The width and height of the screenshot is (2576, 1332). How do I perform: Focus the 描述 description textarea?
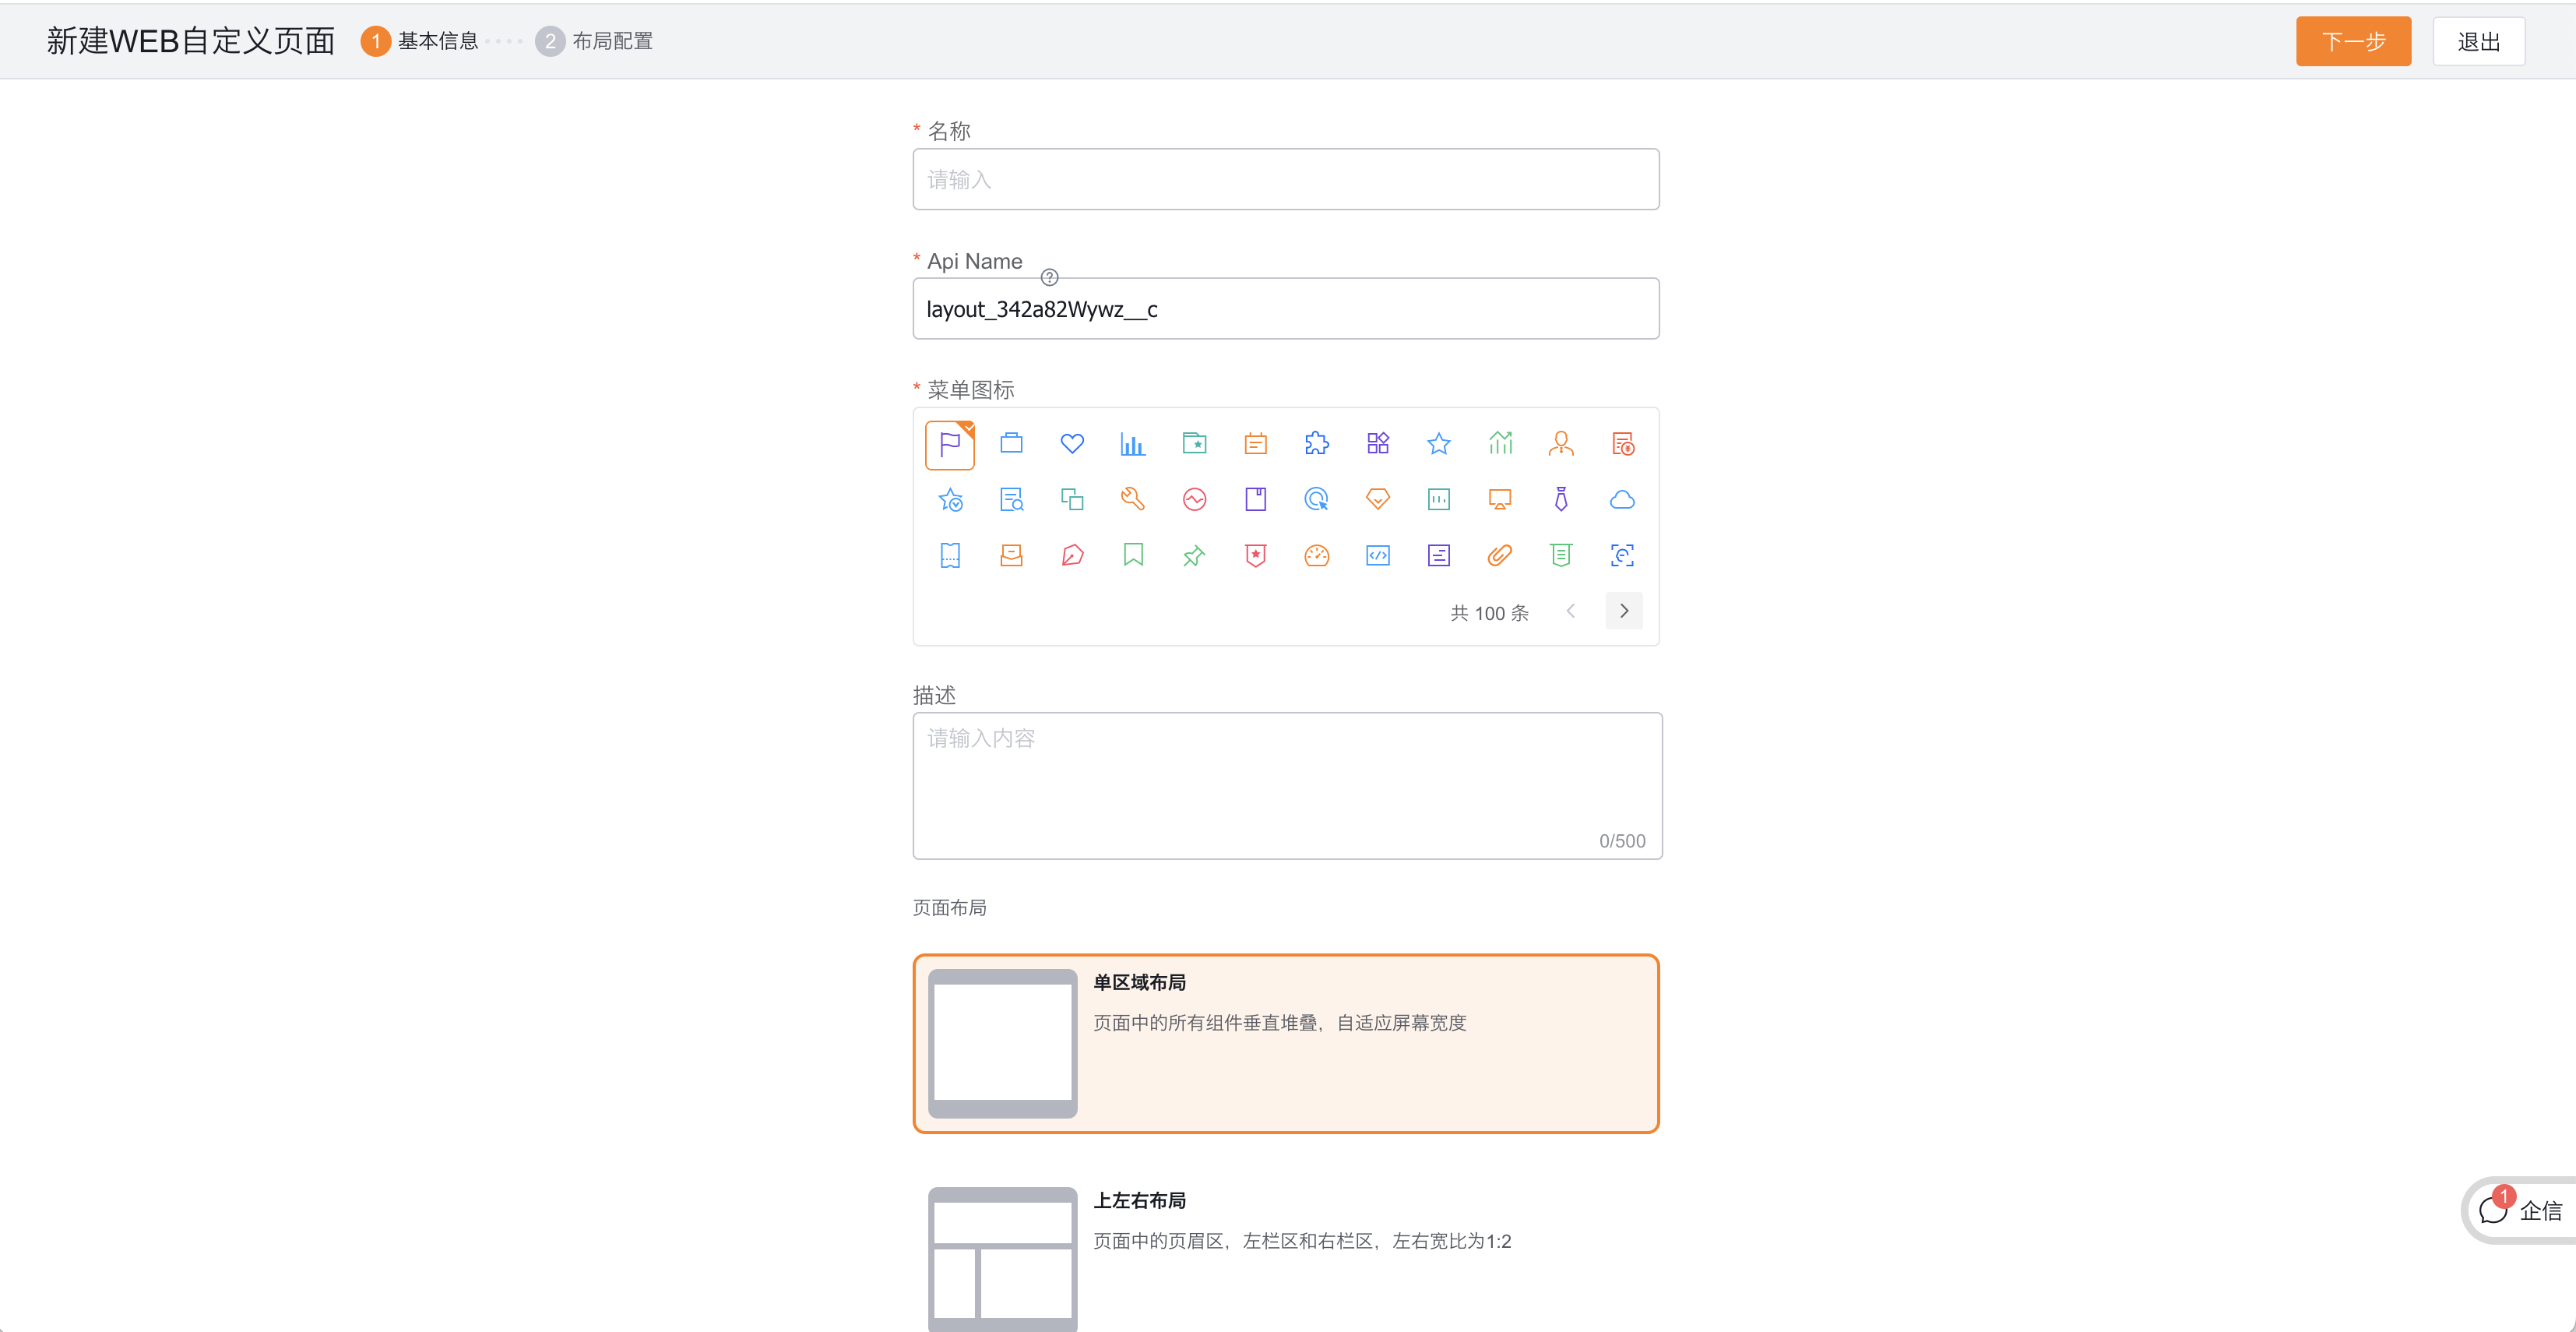pyautogui.click(x=1287, y=785)
